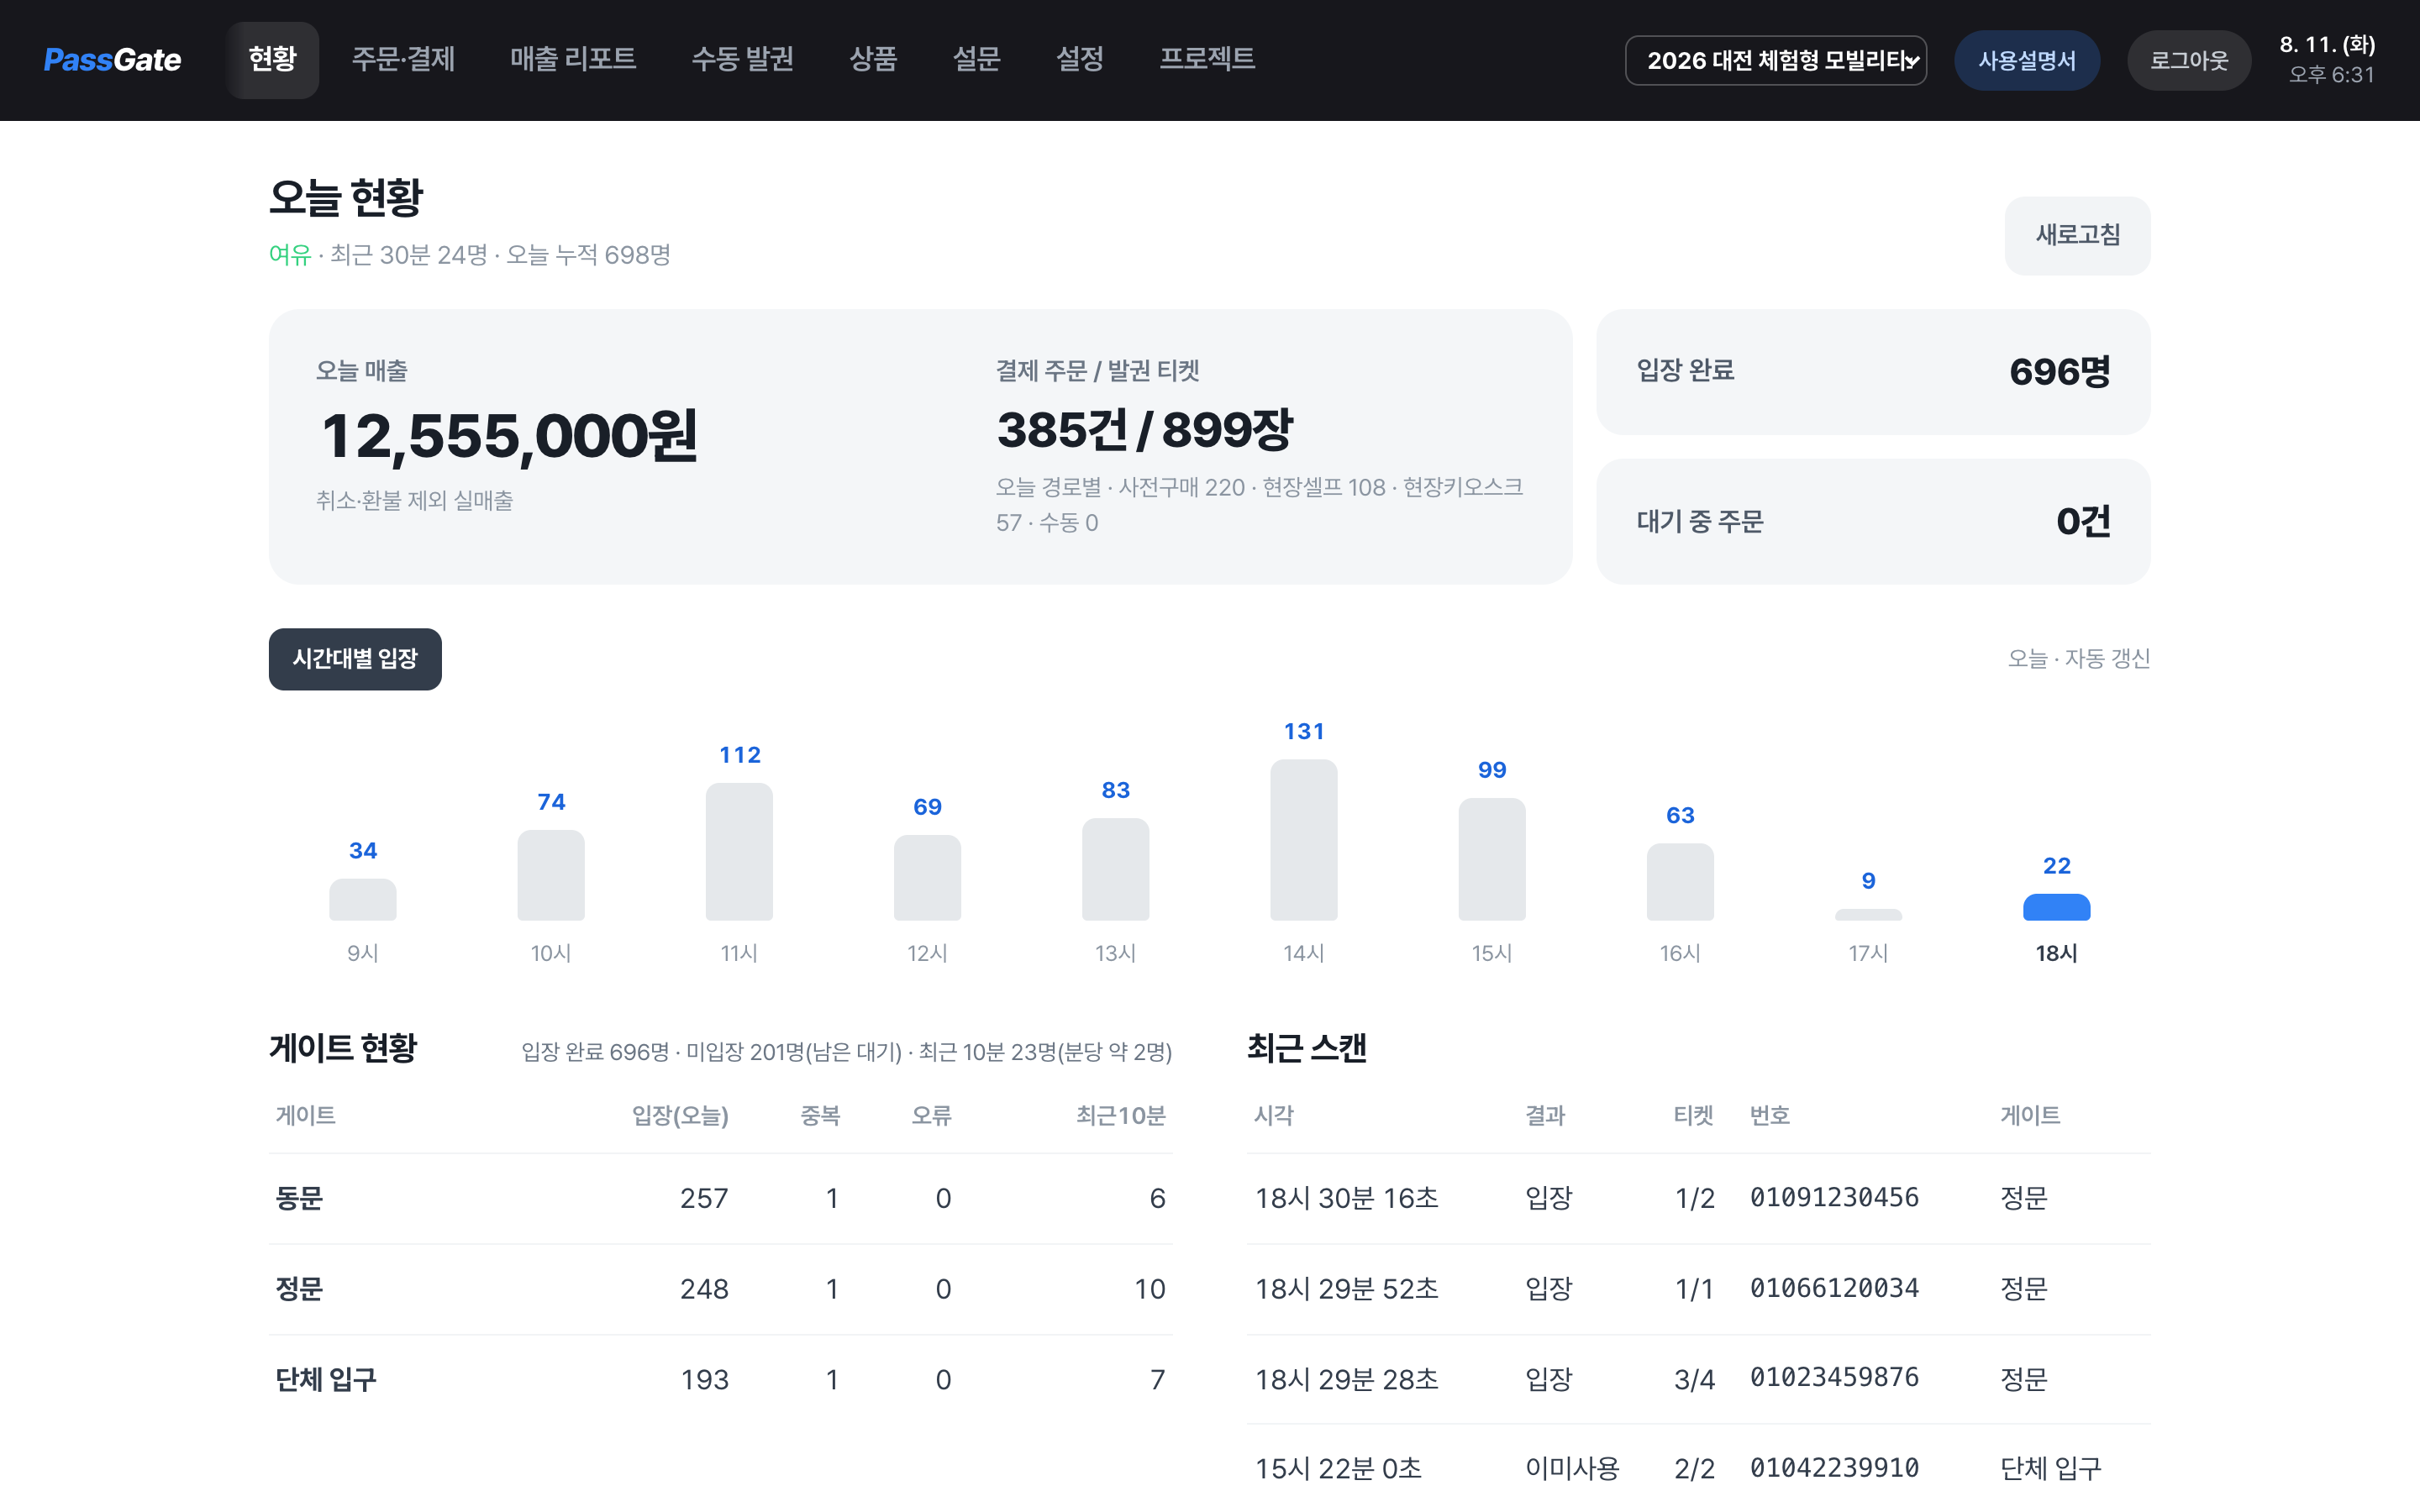
Task: Click the 정문 gate name in gate table
Action: 299,1289
